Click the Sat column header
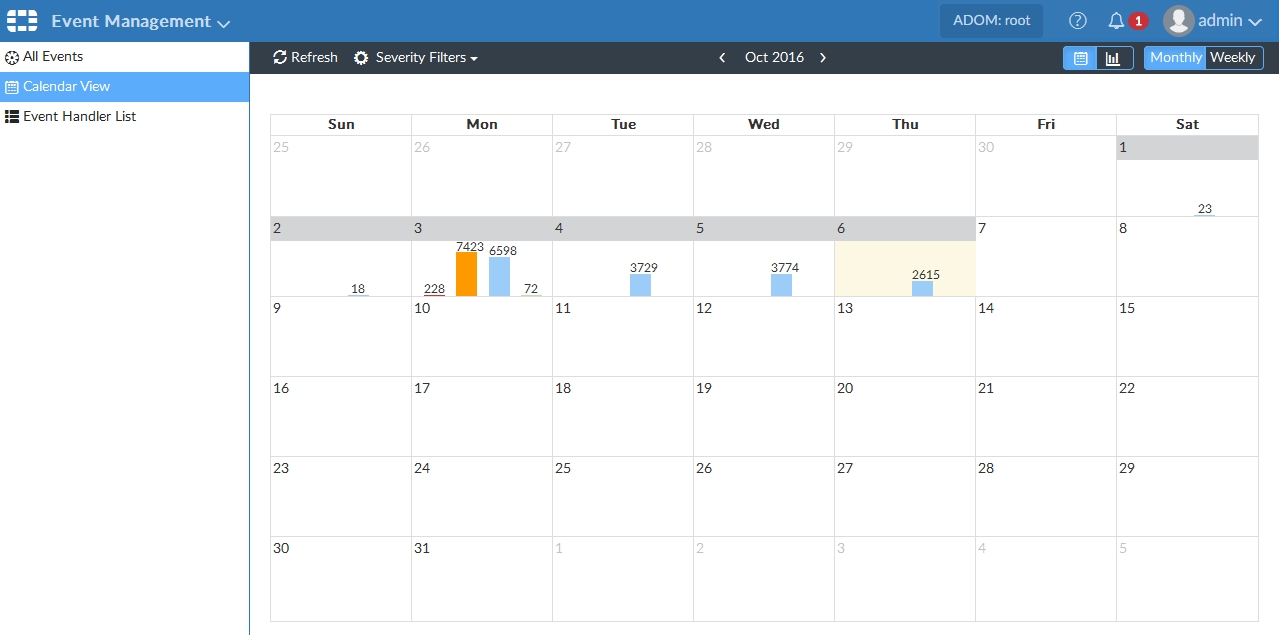 click(x=1187, y=125)
